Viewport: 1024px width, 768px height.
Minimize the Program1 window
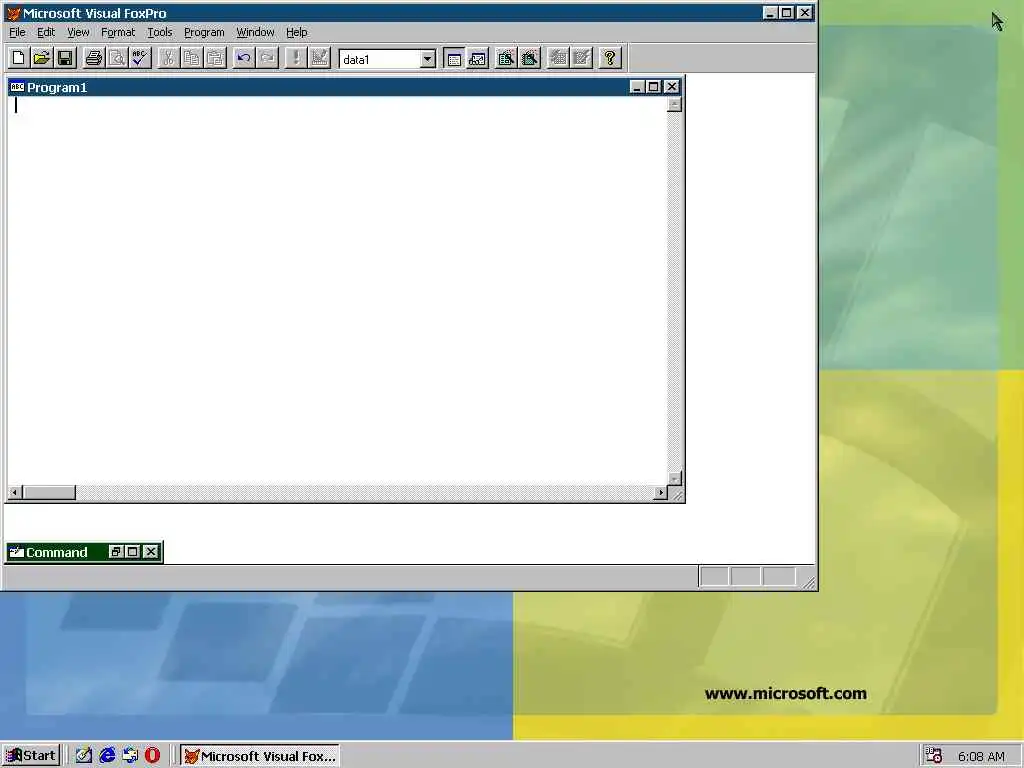637,87
